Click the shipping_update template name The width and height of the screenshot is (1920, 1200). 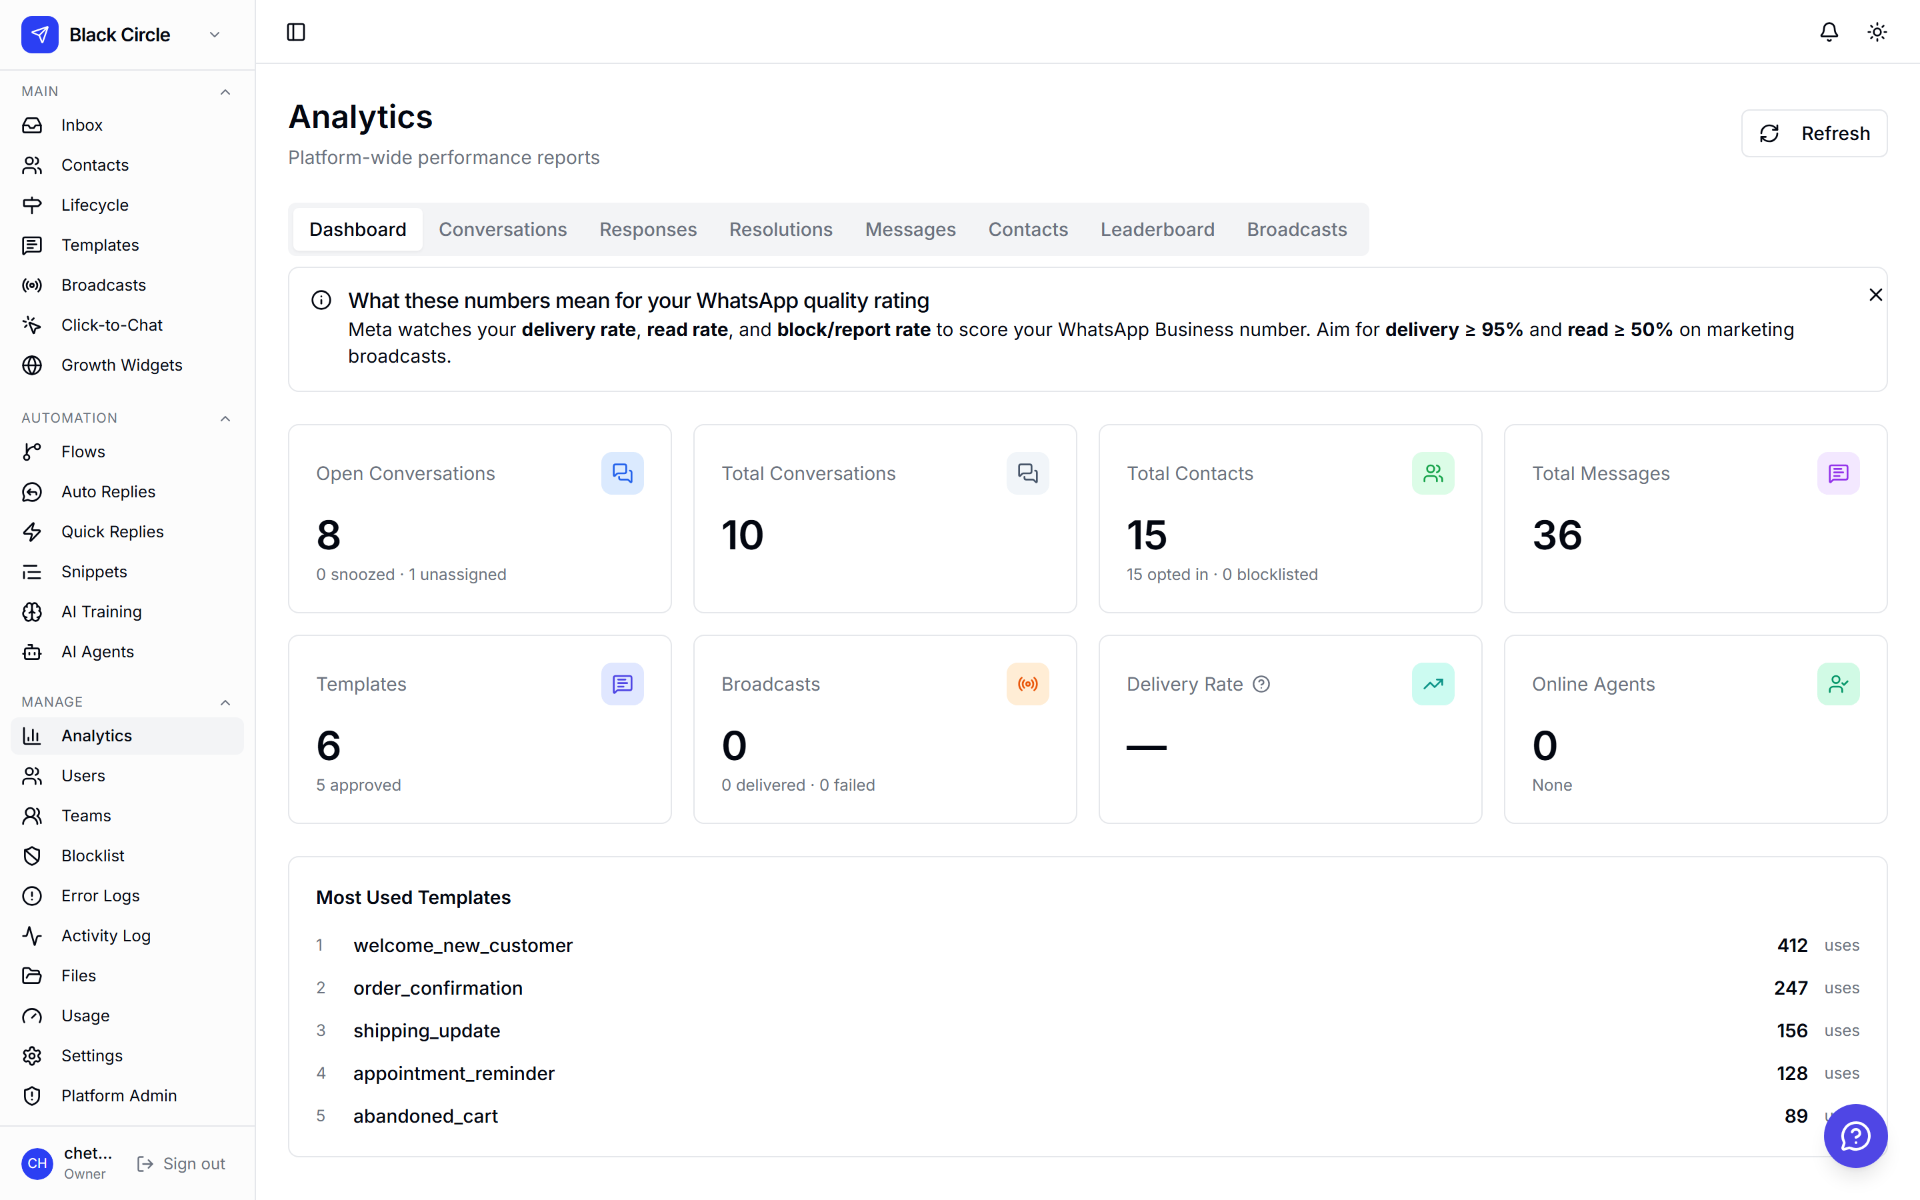[427, 1031]
